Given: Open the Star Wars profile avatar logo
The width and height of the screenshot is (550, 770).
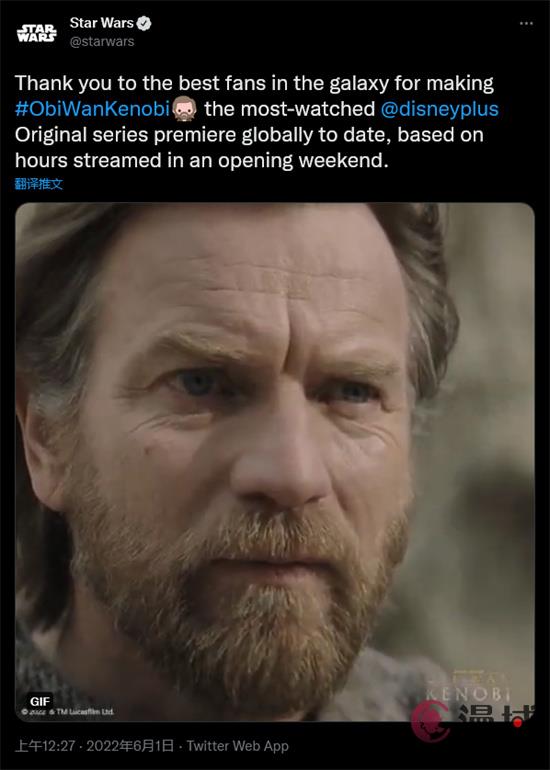Looking at the screenshot, I should pyautogui.click(x=37, y=33).
